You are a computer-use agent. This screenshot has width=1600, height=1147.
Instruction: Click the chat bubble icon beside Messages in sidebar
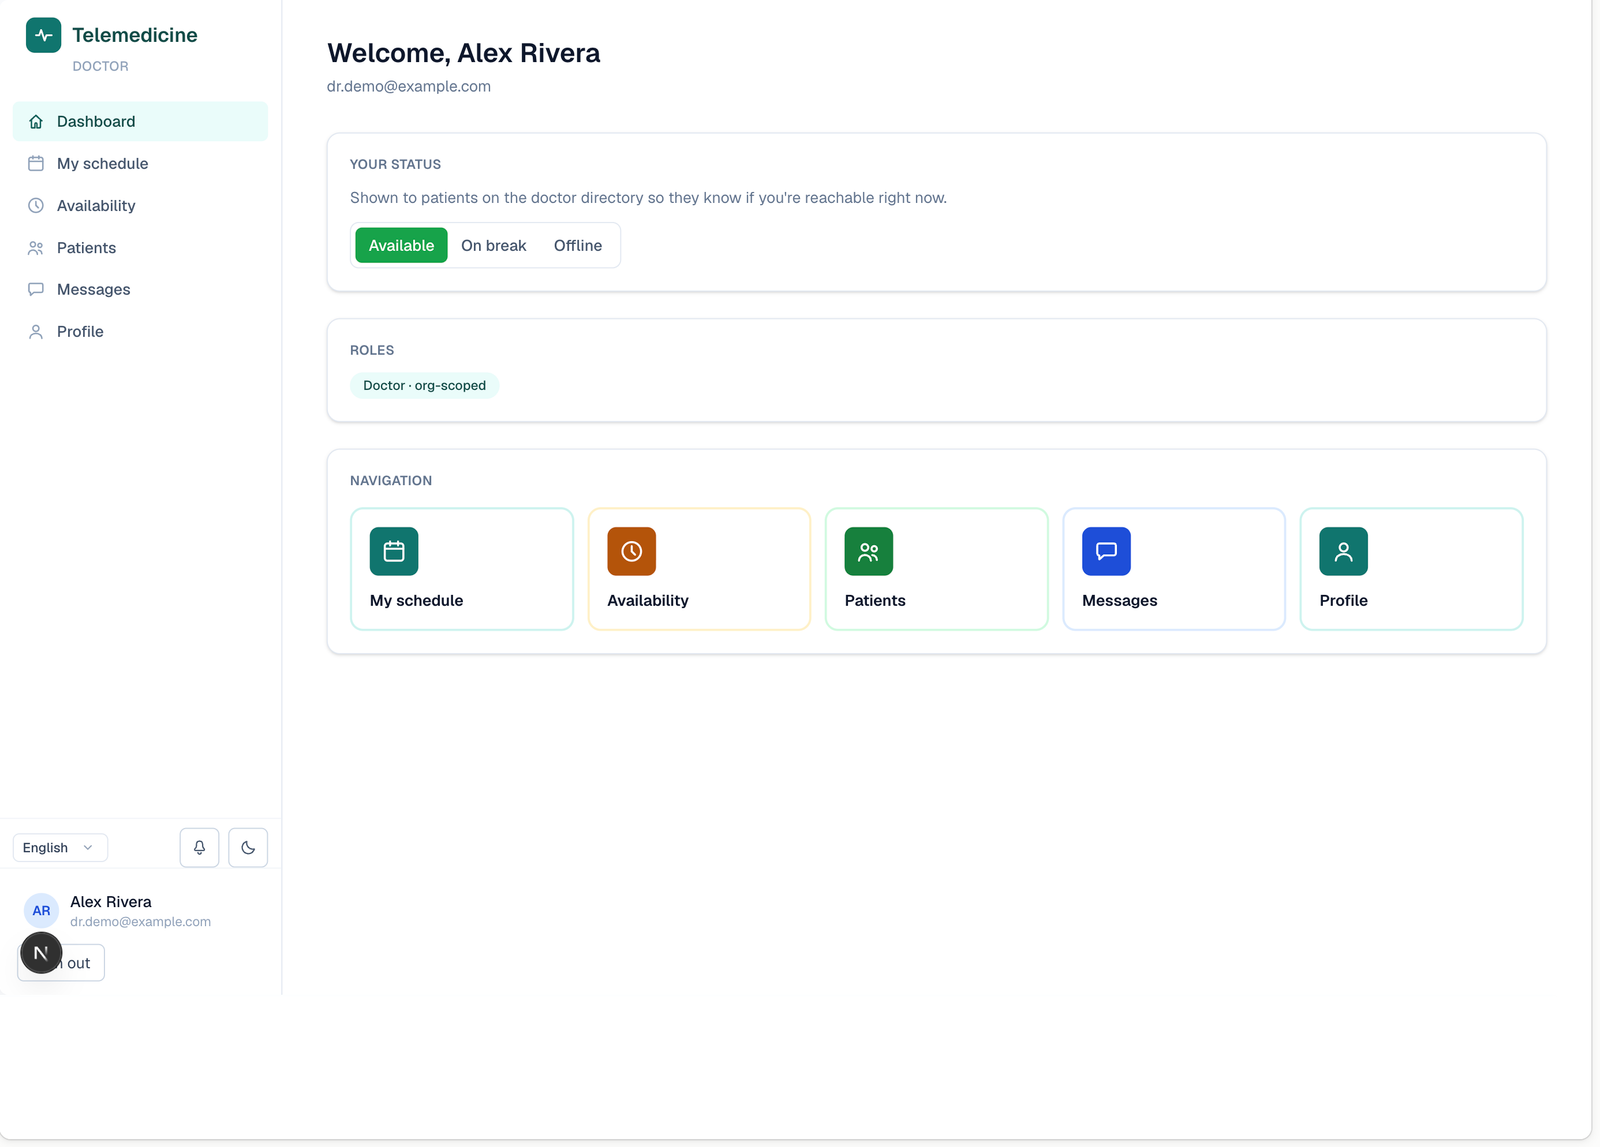[36, 289]
